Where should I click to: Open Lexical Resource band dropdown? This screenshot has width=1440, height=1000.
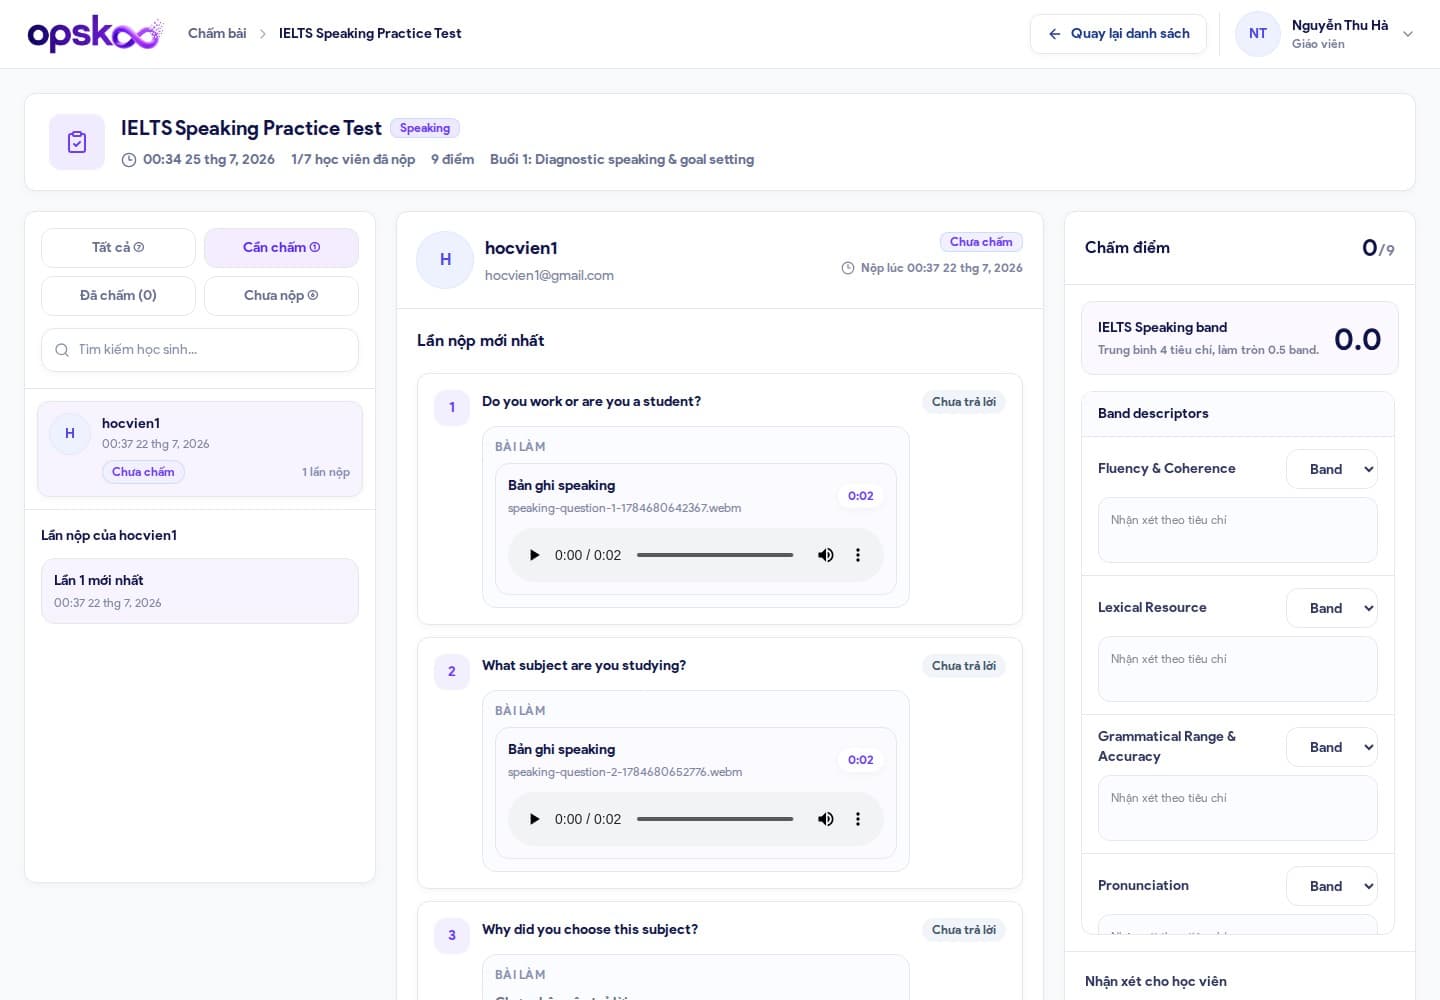[1332, 608]
